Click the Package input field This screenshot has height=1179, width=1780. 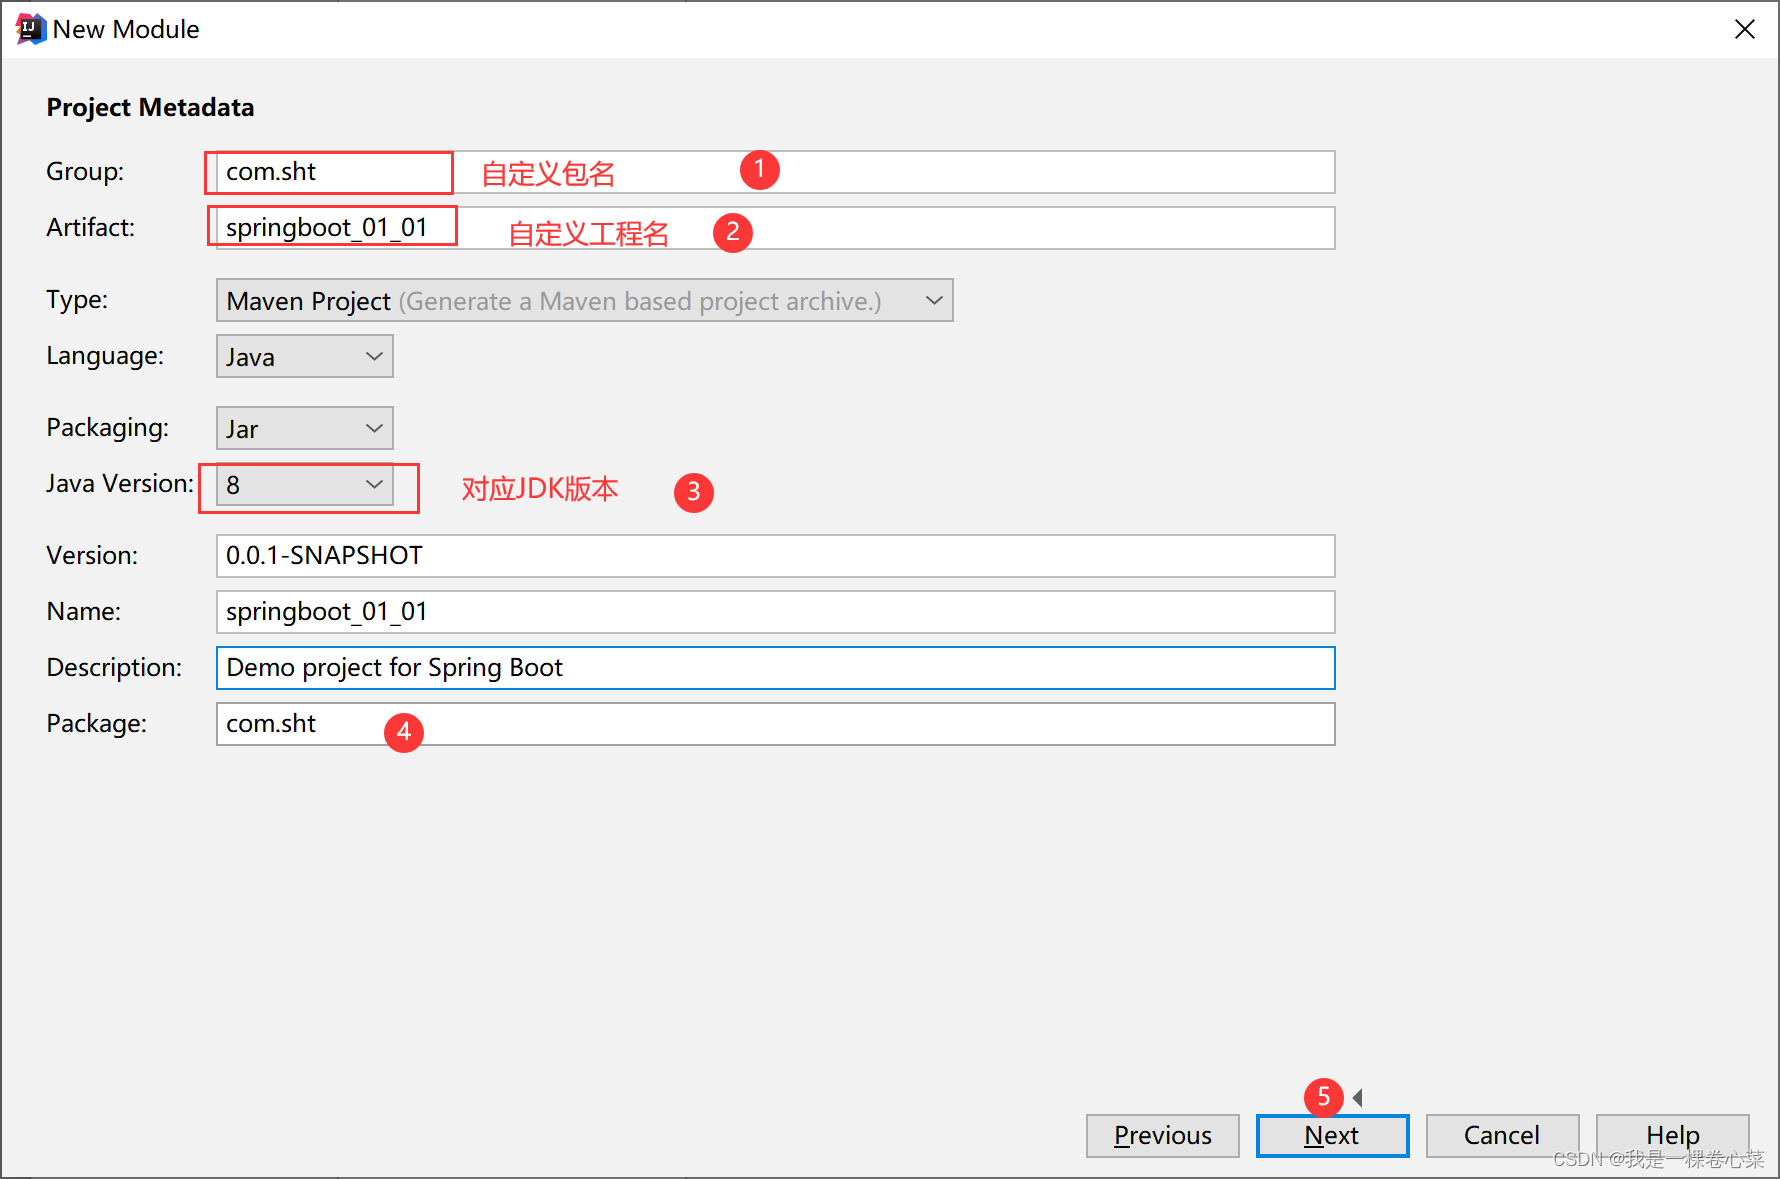click(x=775, y=724)
